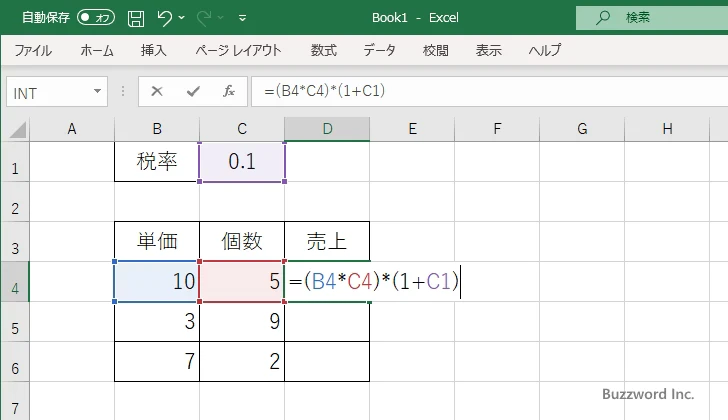Viewport: 728px width, 420px height.
Task: Click the Save floppy disk icon
Action: (136, 18)
